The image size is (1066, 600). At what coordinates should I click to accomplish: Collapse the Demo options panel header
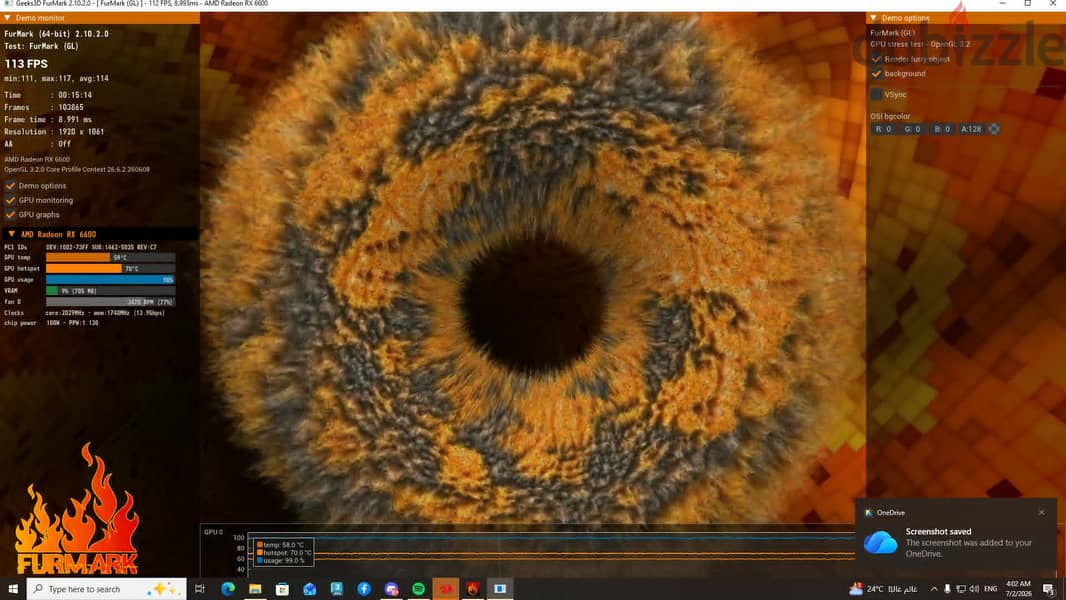[x=874, y=18]
